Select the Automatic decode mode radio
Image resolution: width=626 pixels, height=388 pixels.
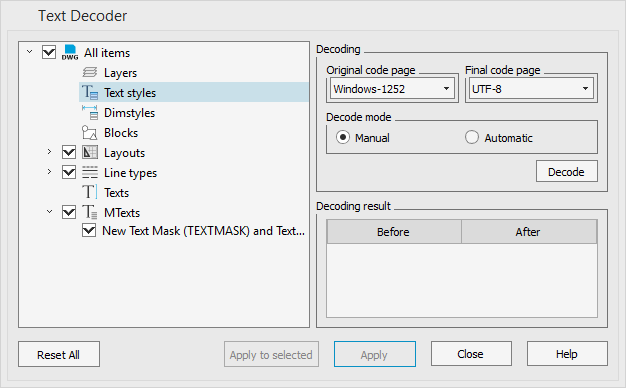click(471, 137)
